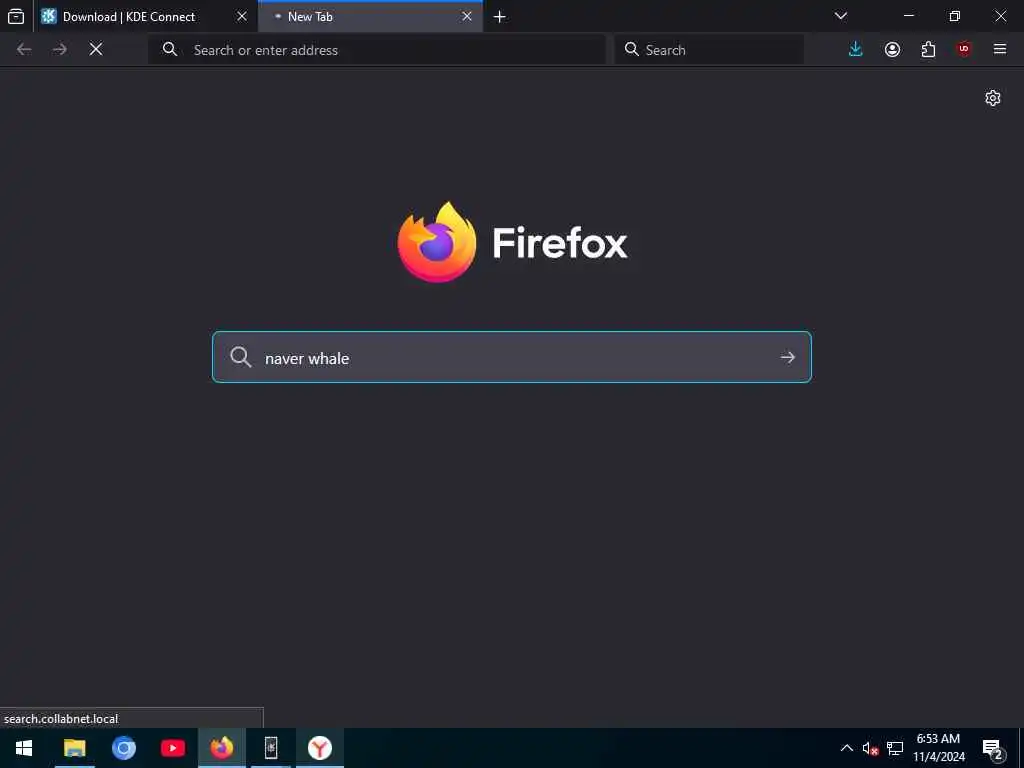This screenshot has height=768, width=1024.
Task: Switch to Firefox in the taskbar
Action: 222,748
